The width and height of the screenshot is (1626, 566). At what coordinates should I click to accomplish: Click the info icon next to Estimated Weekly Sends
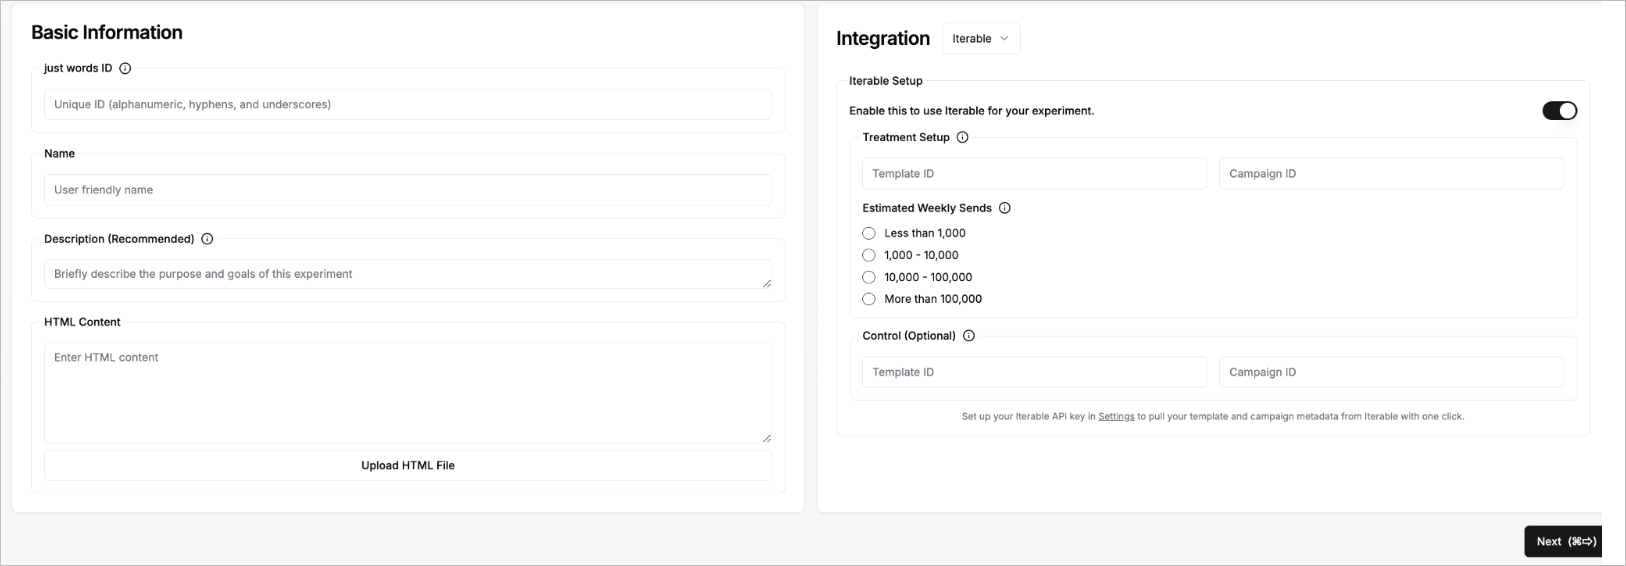tap(1004, 208)
